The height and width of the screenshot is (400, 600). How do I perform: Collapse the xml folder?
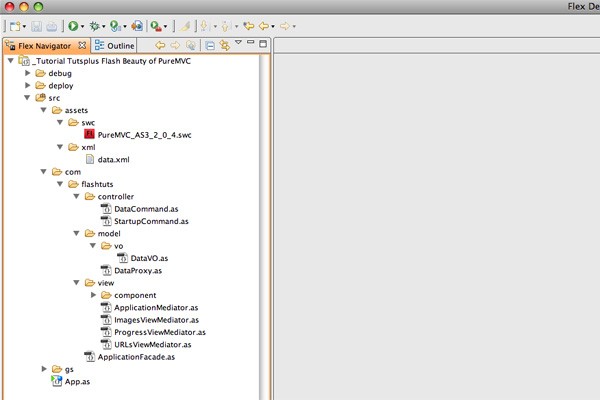60,147
